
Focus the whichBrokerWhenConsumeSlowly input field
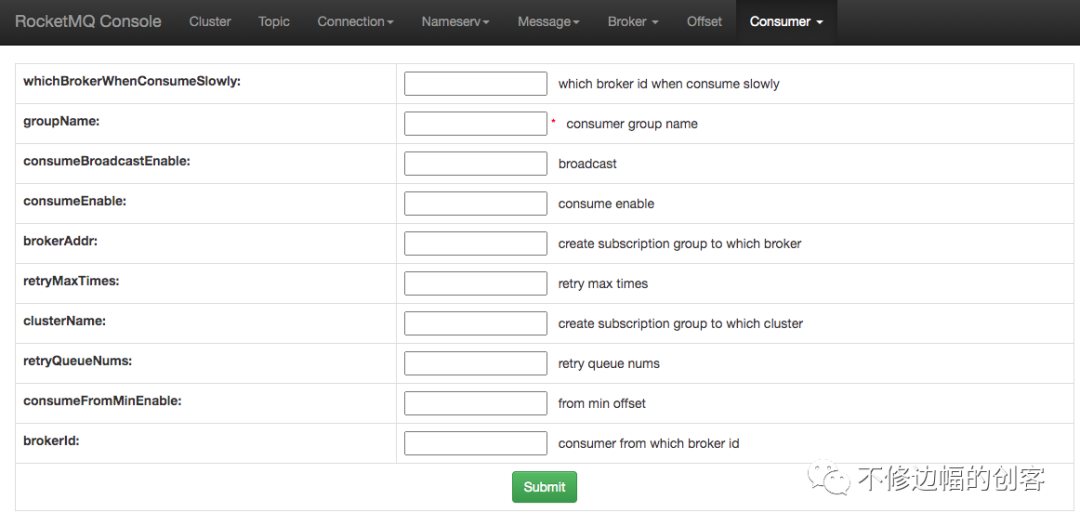pos(475,84)
